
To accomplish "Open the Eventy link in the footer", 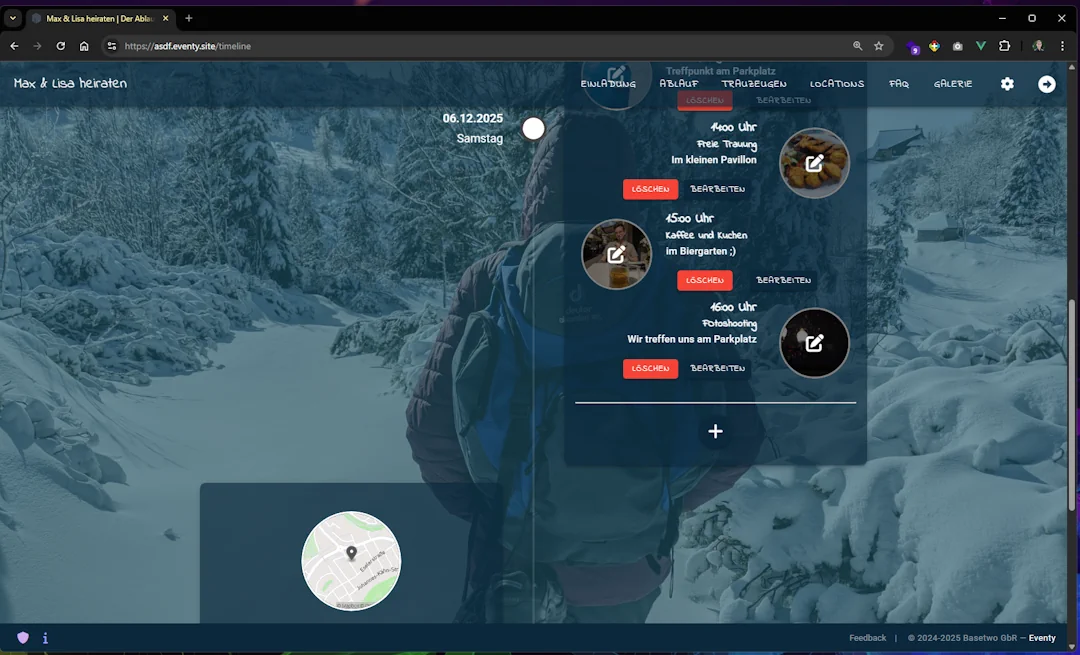I will click(x=1042, y=638).
